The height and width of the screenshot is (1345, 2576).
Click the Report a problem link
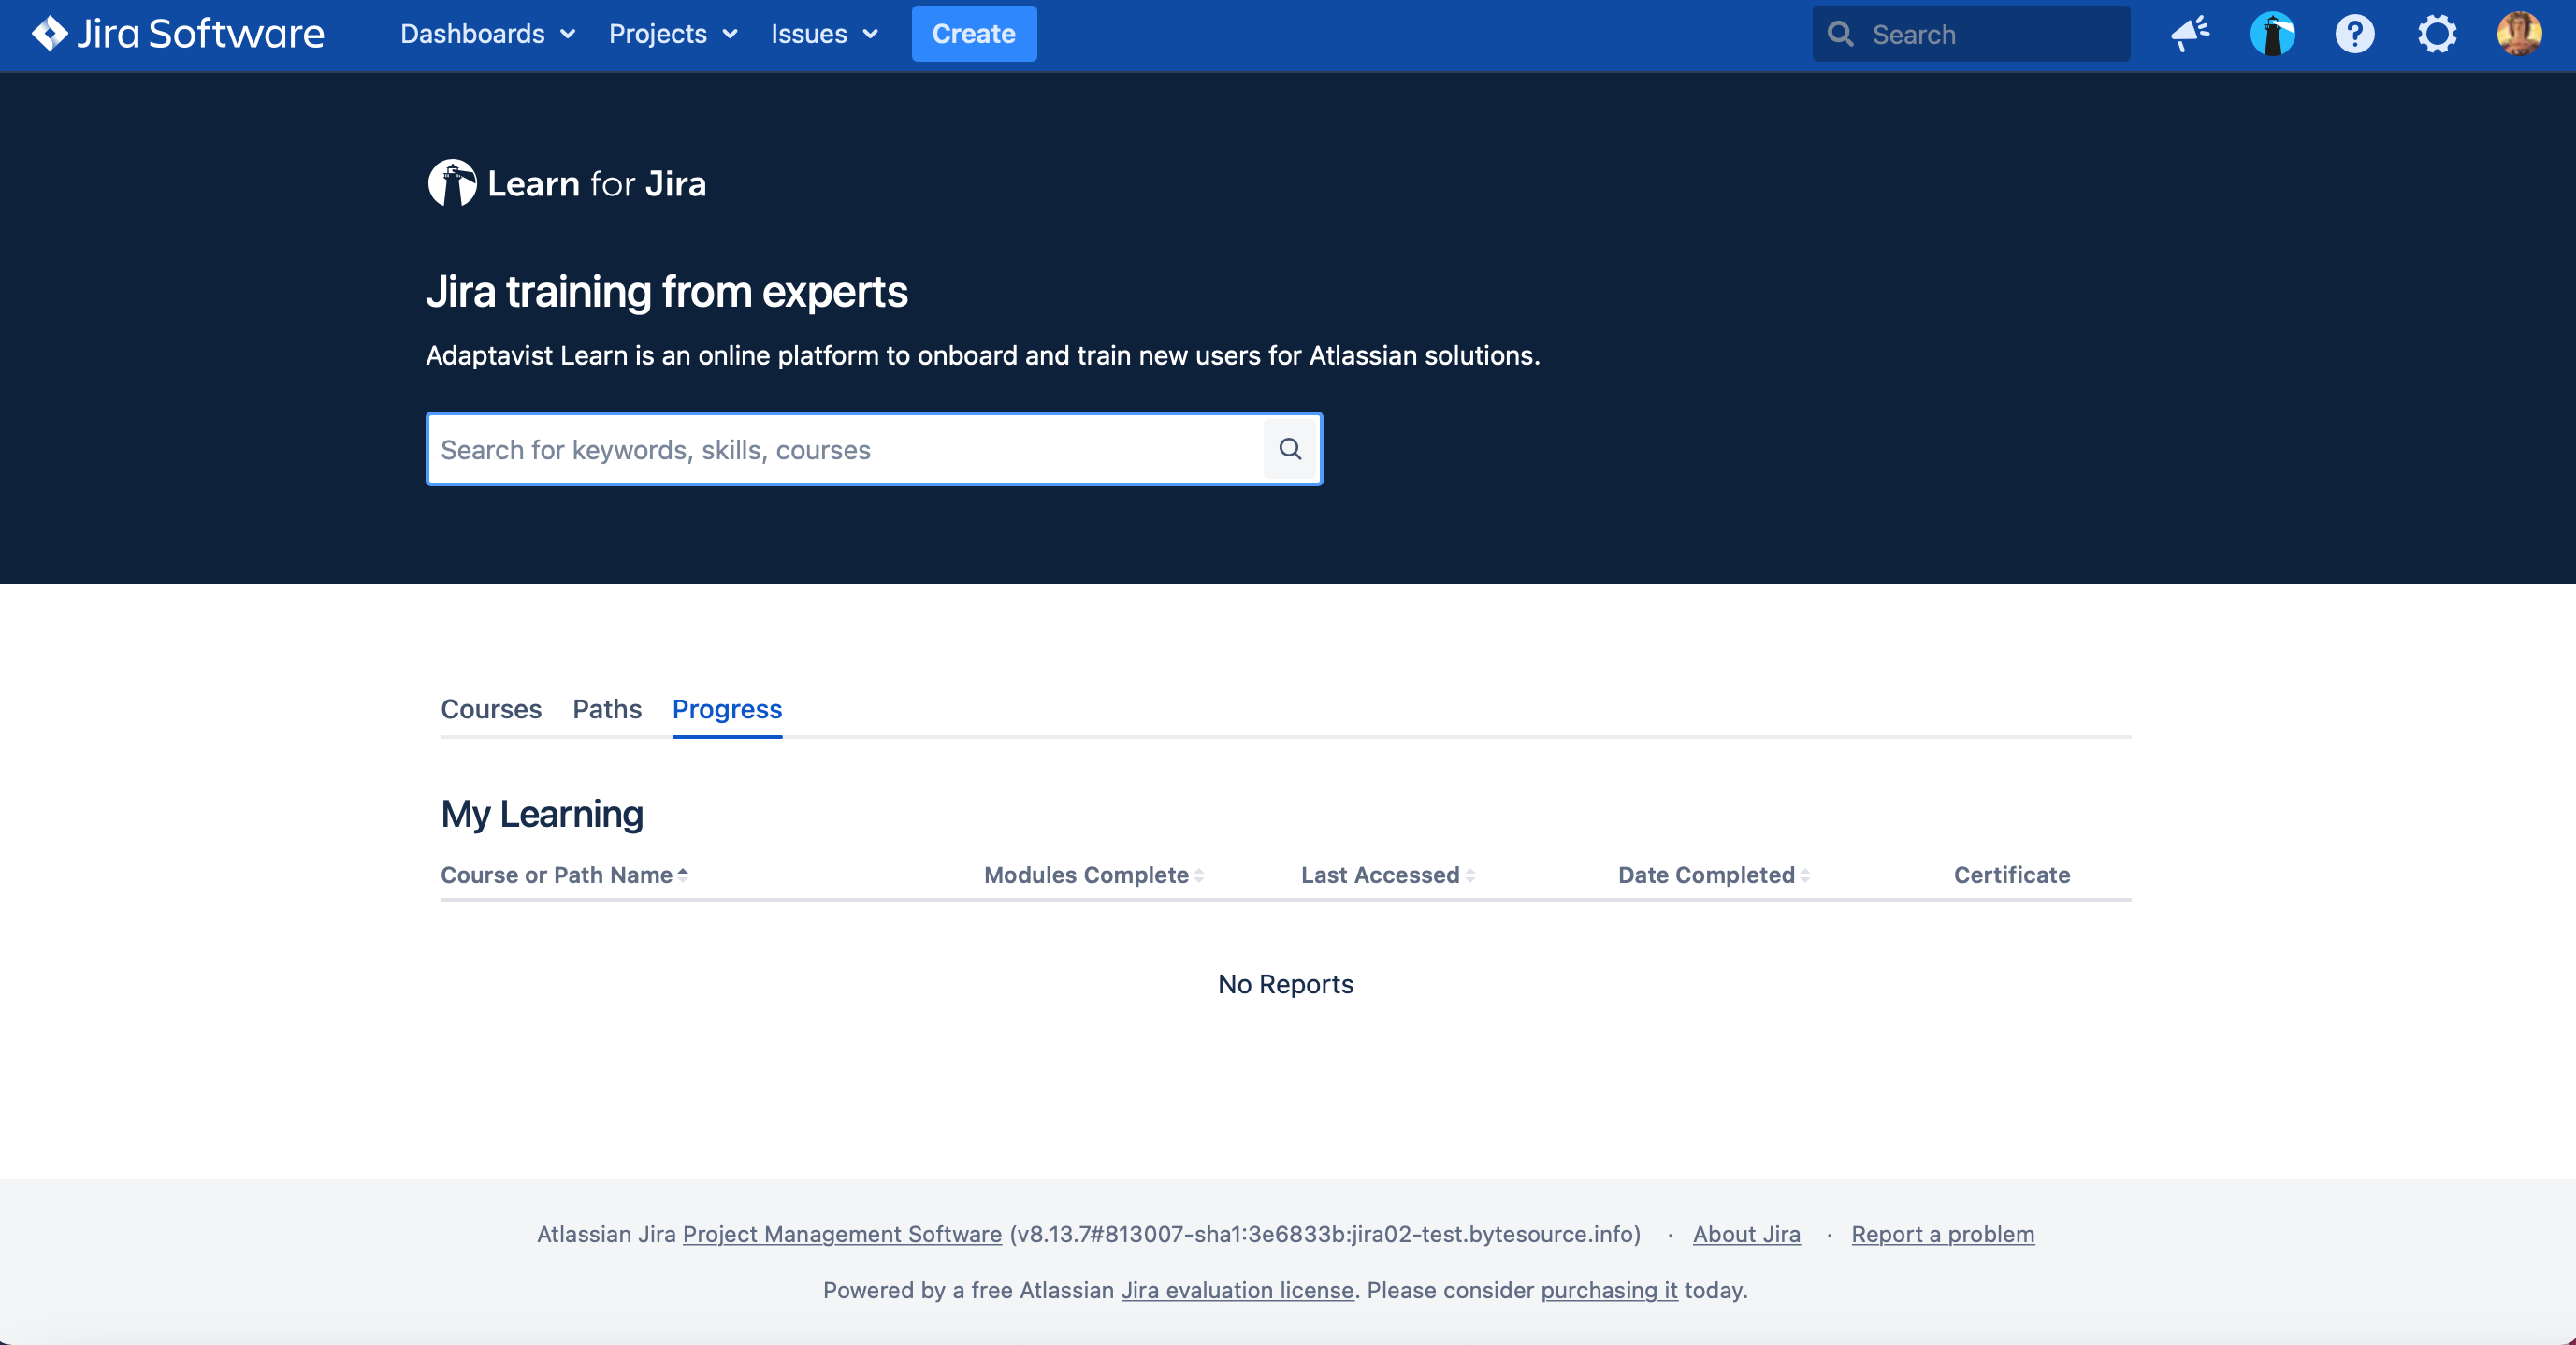(1942, 1234)
